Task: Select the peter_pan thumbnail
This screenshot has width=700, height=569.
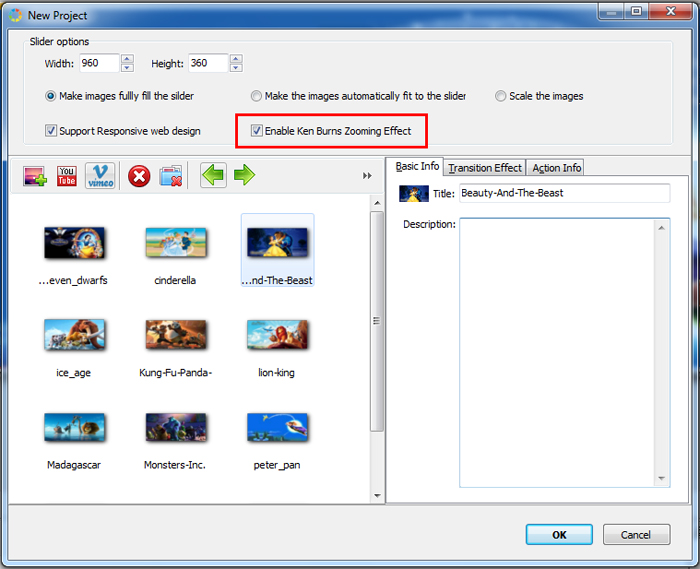Action: (x=277, y=427)
